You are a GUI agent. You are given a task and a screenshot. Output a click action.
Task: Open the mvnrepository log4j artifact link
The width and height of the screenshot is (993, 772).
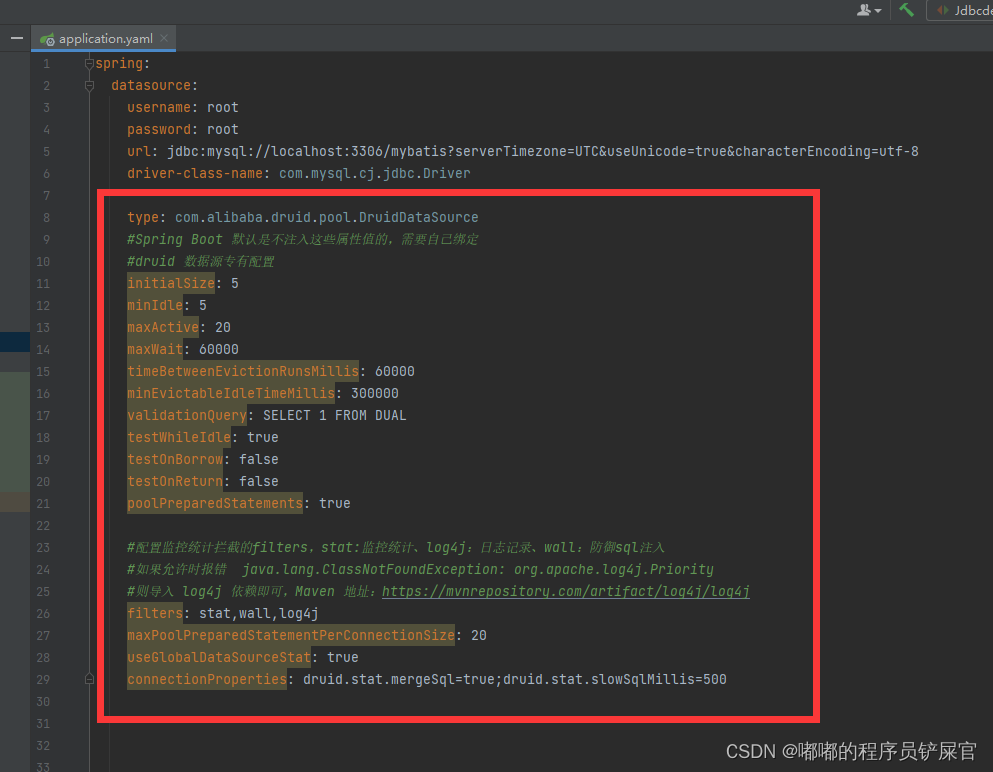566,592
